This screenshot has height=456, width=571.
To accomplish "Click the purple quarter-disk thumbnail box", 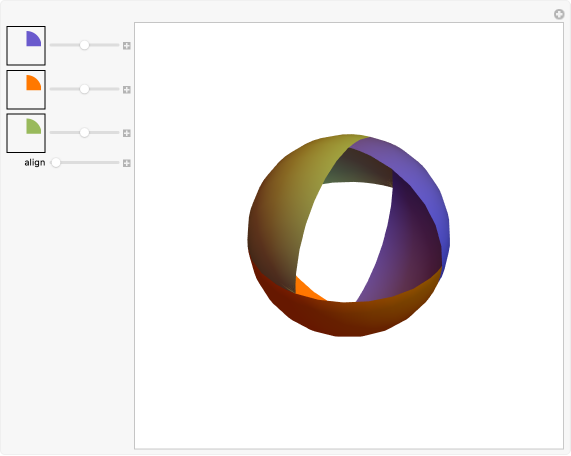I will pyautogui.click(x=26, y=46).
